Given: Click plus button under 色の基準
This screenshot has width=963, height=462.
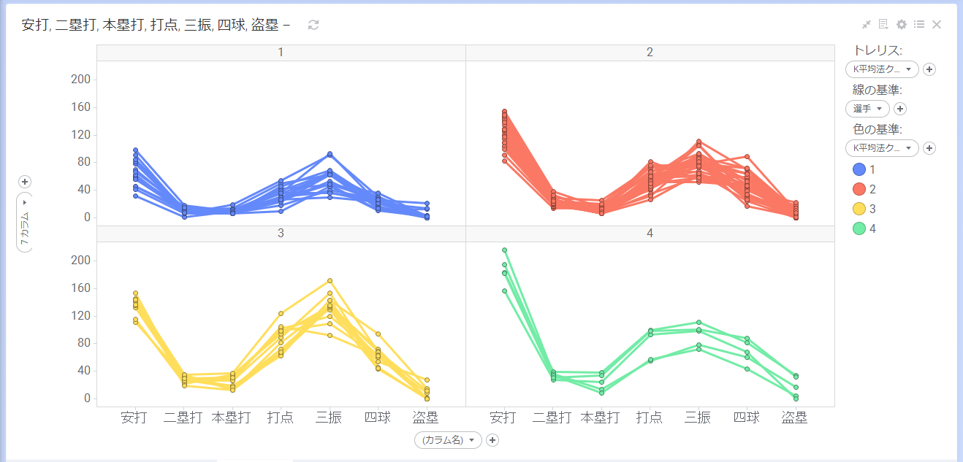Looking at the screenshot, I should pos(929,148).
